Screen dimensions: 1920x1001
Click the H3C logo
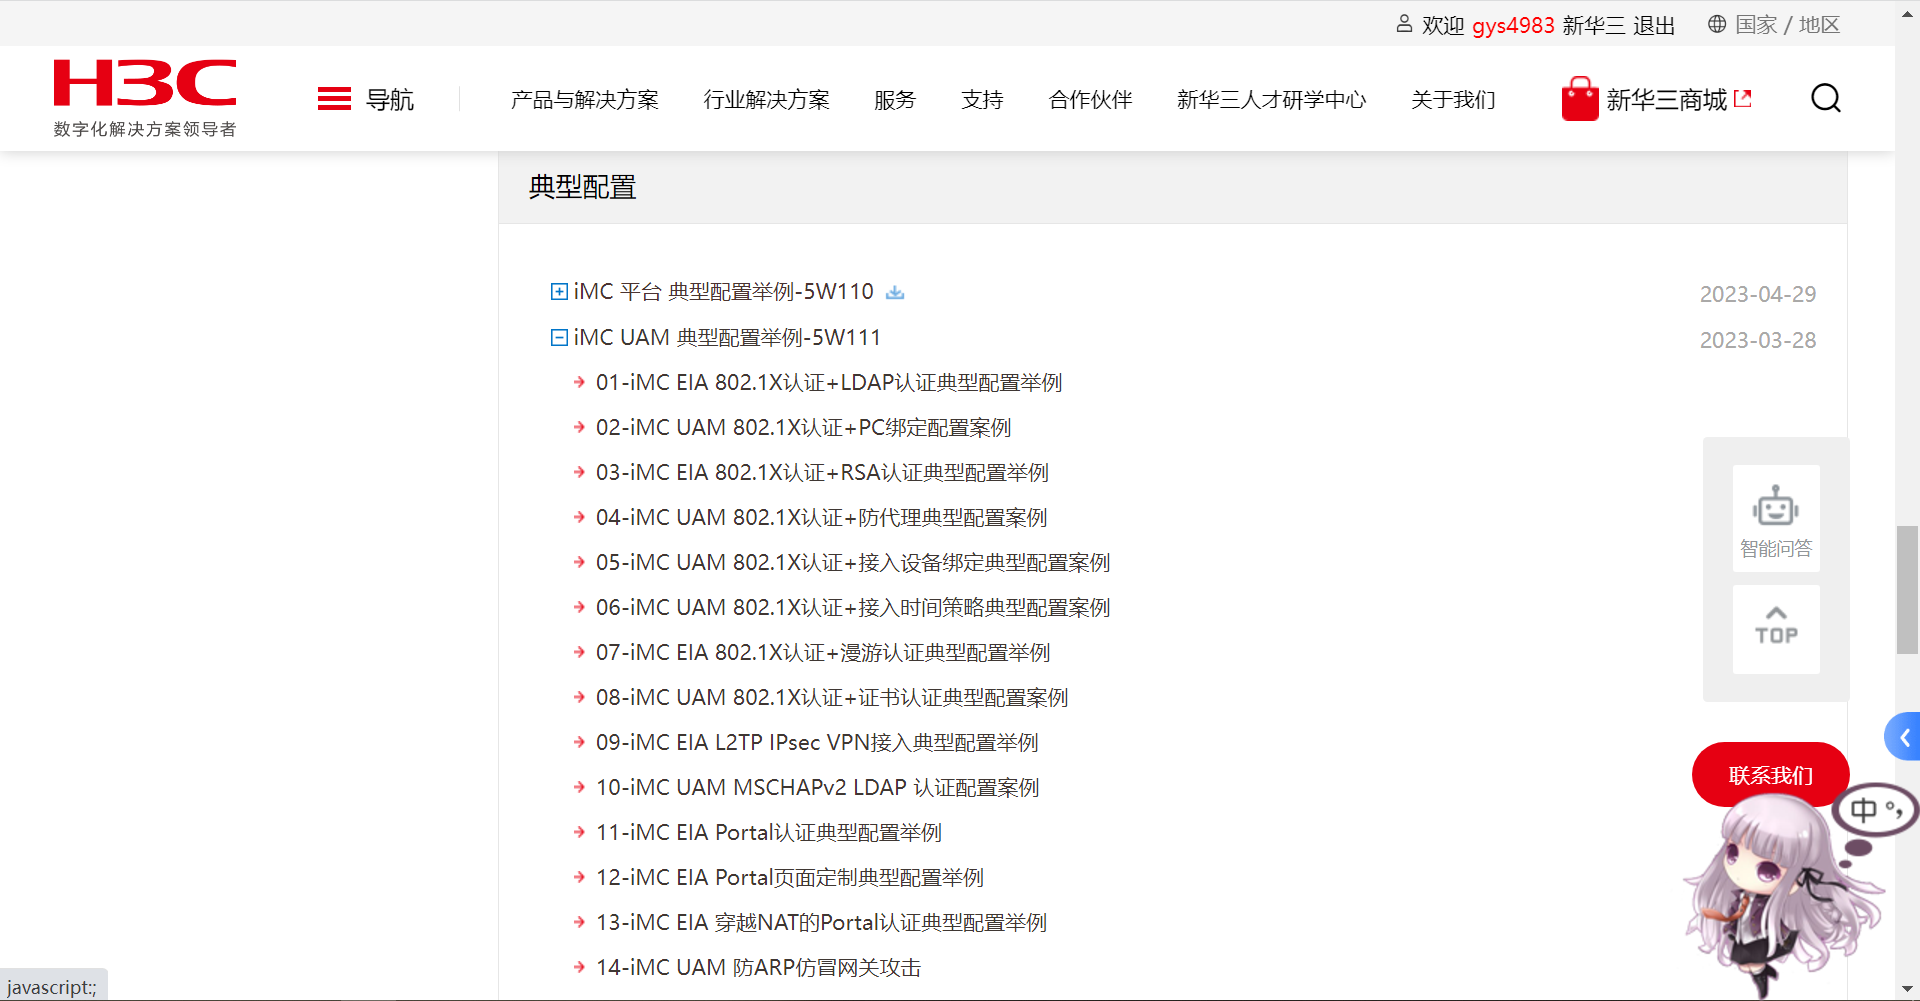tap(145, 97)
